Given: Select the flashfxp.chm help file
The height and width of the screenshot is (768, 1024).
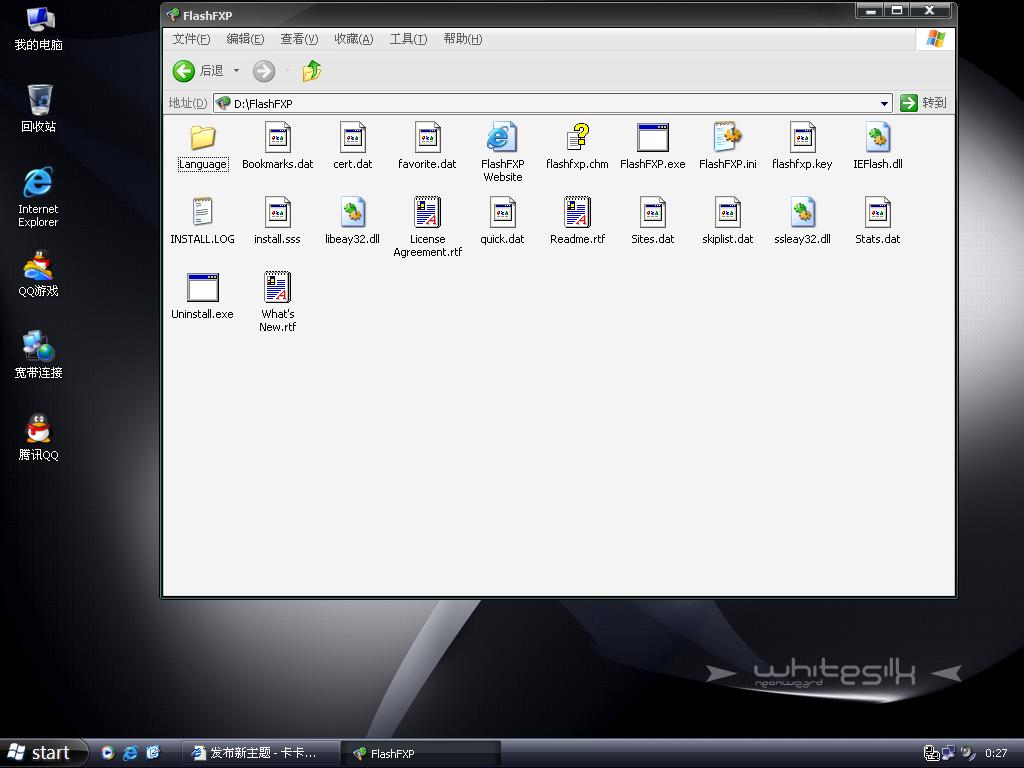Looking at the screenshot, I should point(577,139).
